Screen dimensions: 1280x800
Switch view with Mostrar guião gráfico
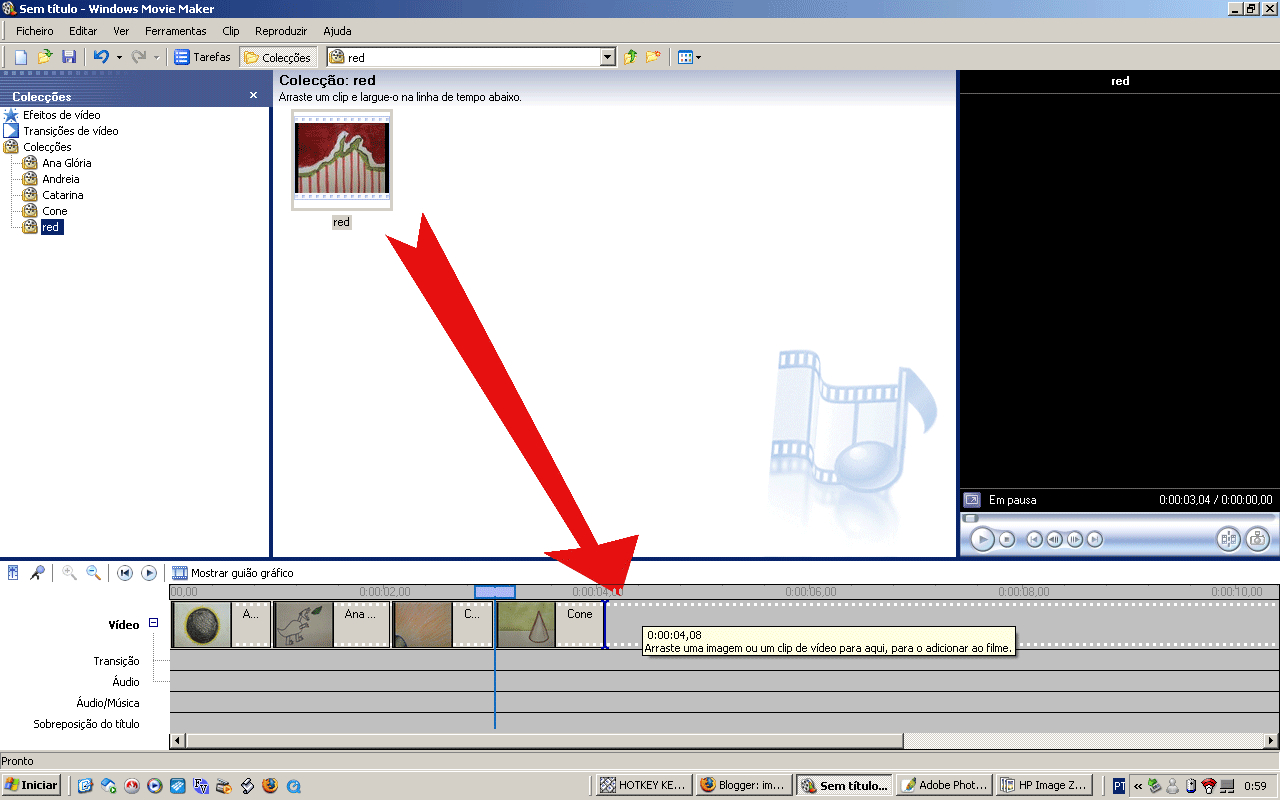[232, 573]
